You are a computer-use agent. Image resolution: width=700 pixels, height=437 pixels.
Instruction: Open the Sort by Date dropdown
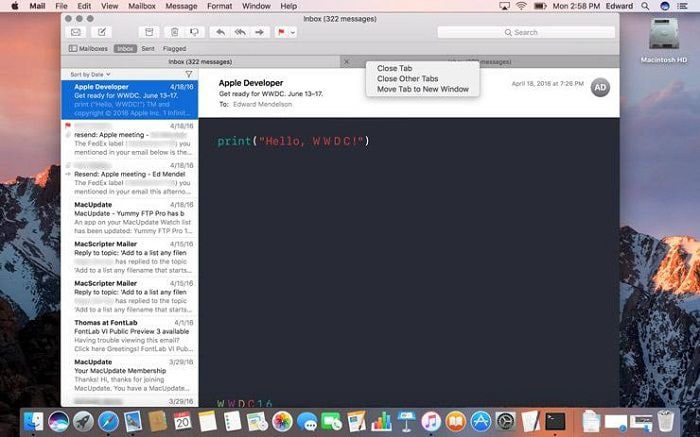click(90, 74)
